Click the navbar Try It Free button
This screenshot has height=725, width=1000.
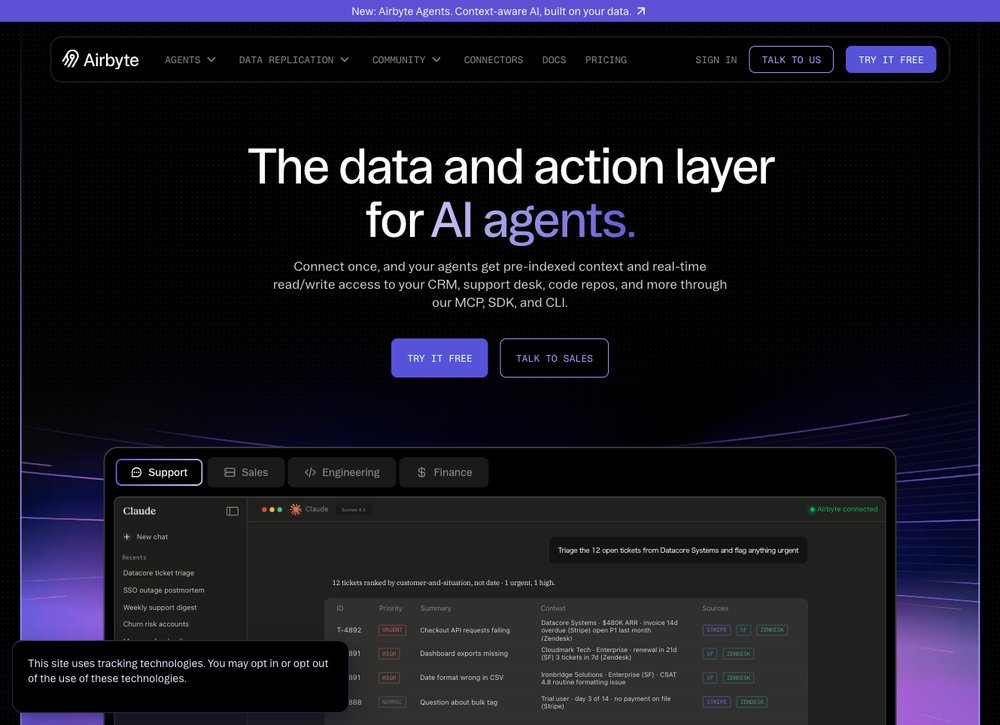[x=890, y=59]
